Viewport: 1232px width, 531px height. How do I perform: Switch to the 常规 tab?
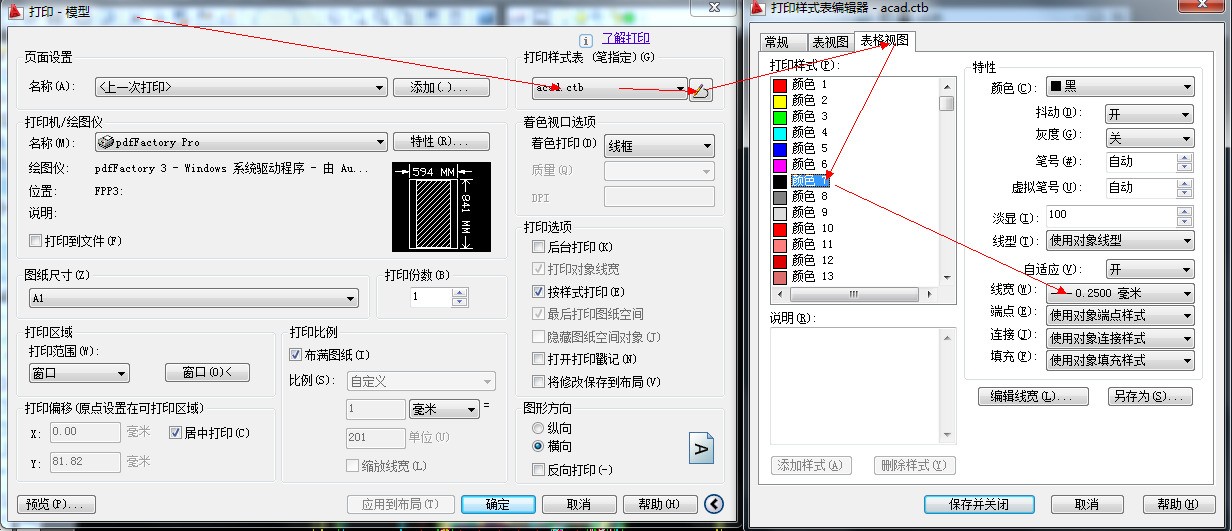coord(777,41)
